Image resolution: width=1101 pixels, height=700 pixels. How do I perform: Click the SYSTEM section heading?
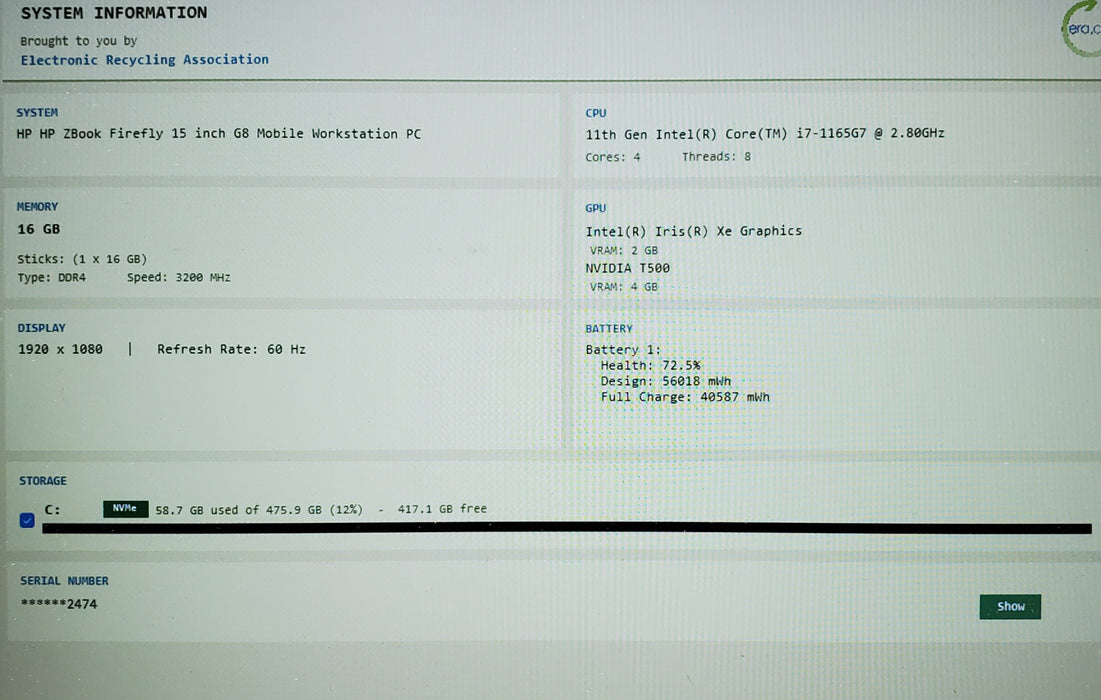coord(37,112)
